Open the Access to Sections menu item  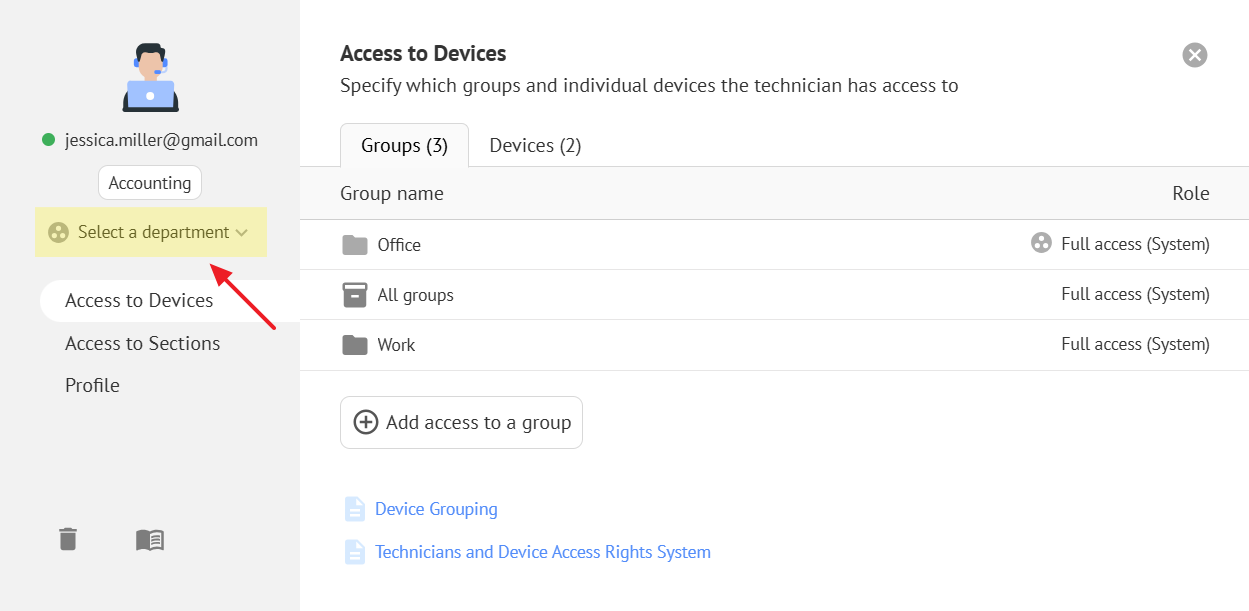point(142,343)
